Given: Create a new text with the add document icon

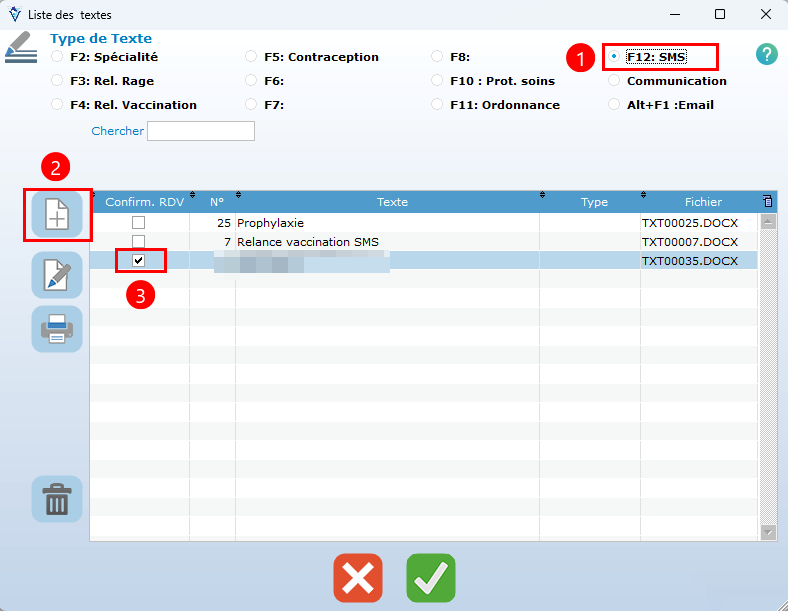Looking at the screenshot, I should (57, 215).
